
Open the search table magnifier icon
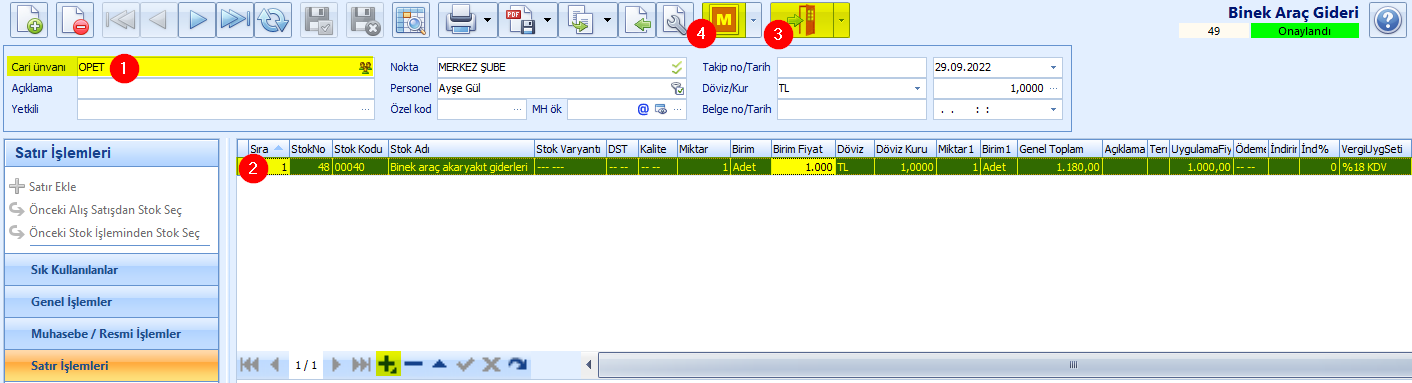point(410,19)
